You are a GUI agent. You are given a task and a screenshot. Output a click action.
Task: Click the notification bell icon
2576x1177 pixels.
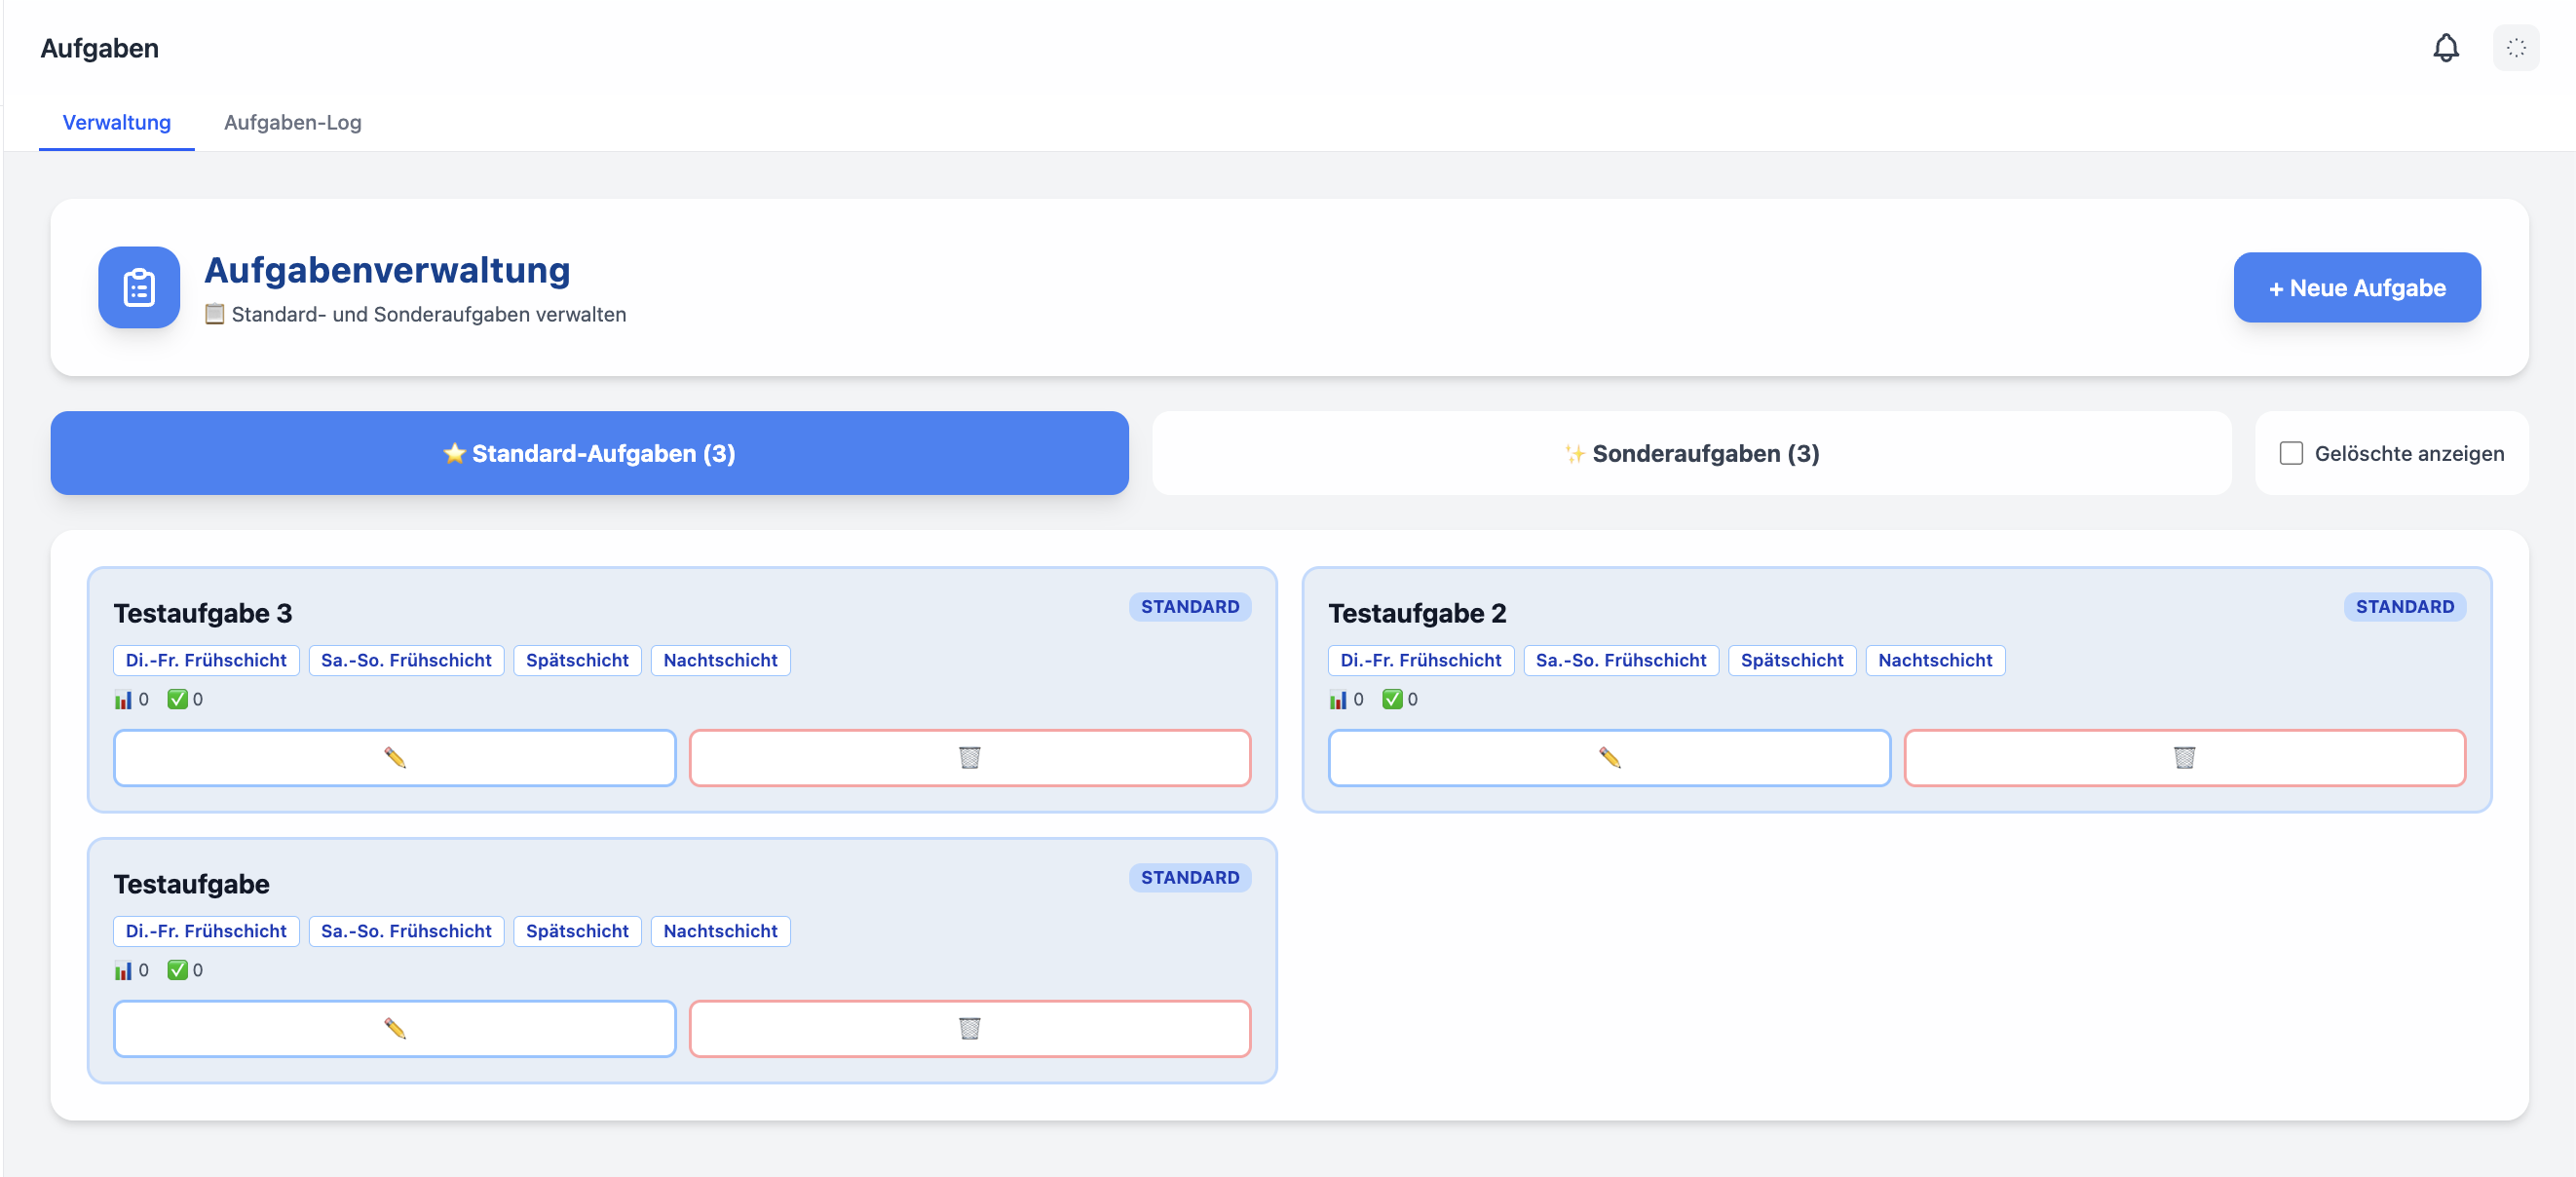[2445, 47]
